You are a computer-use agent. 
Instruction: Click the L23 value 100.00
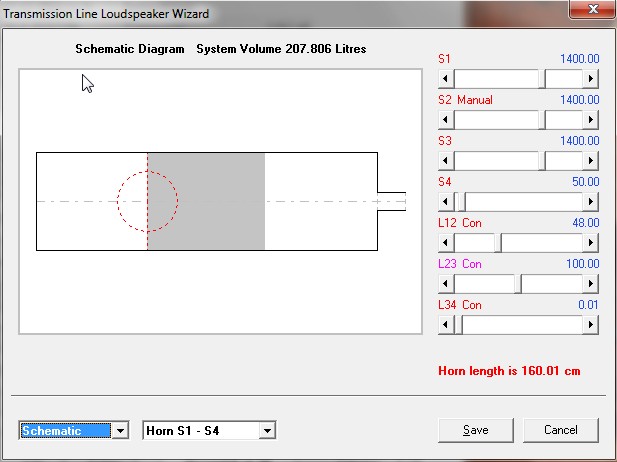(x=582, y=264)
